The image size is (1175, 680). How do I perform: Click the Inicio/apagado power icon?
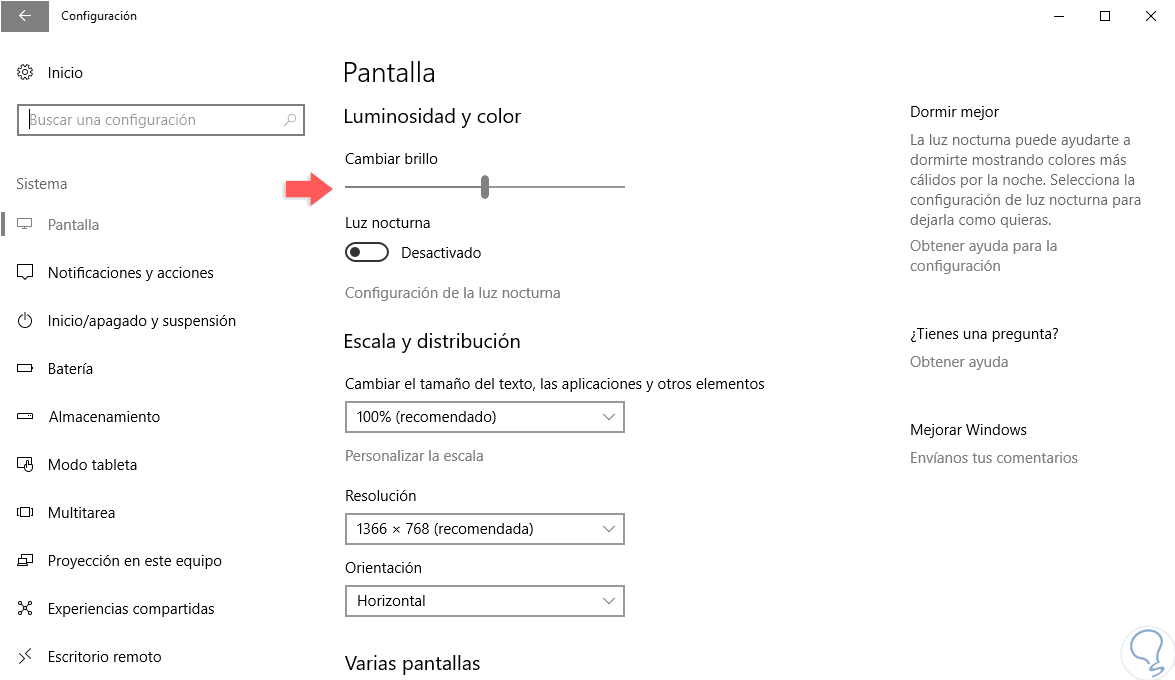pos(26,321)
